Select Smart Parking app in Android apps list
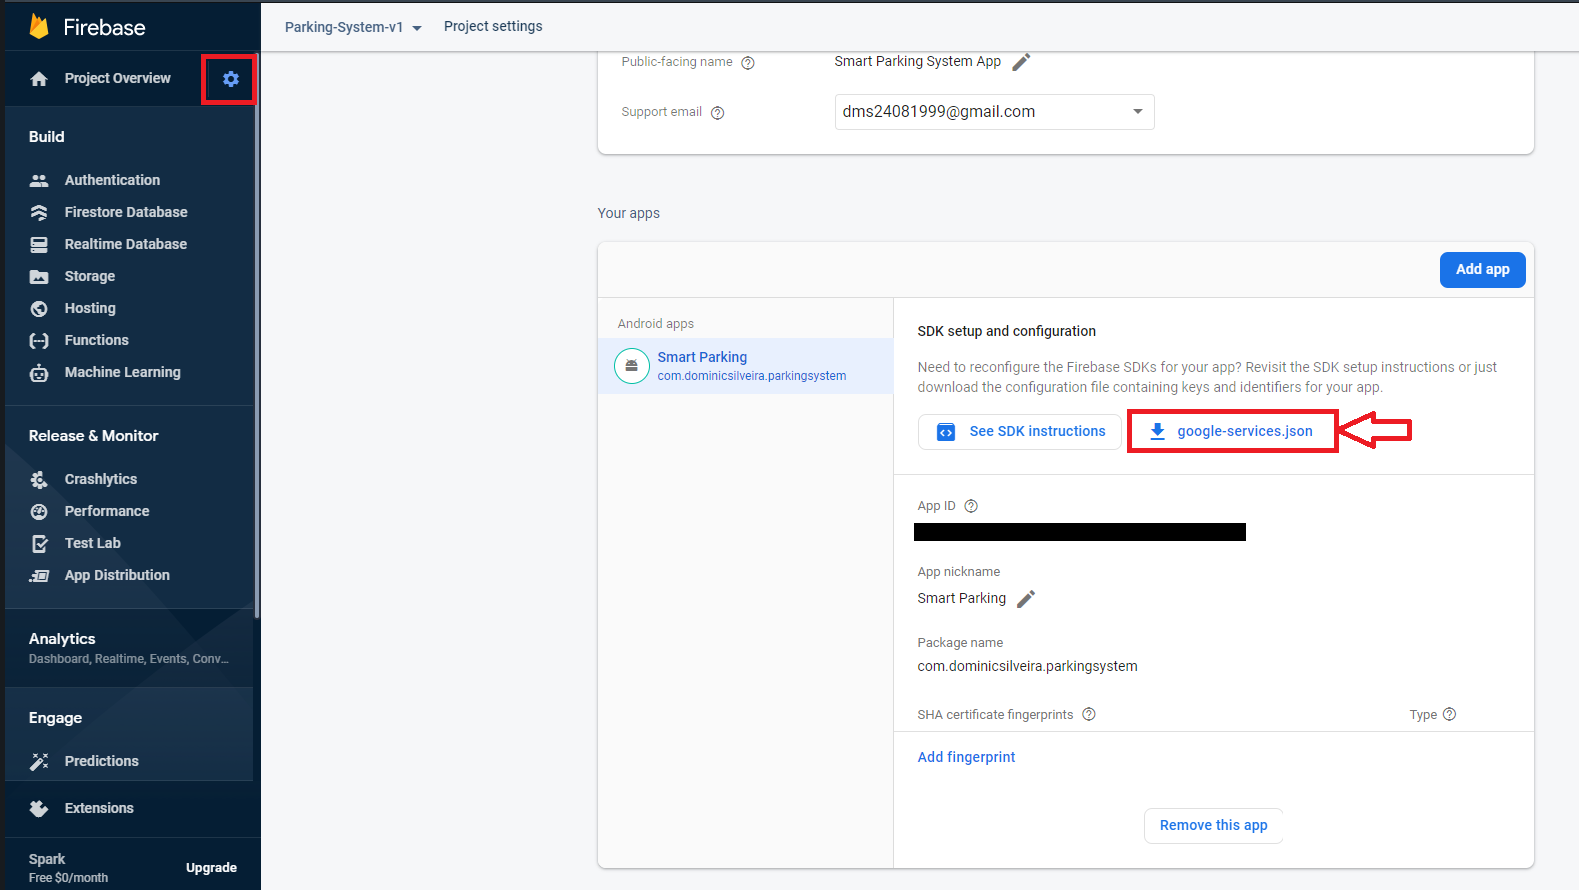The width and height of the screenshot is (1579, 890). tap(745, 366)
